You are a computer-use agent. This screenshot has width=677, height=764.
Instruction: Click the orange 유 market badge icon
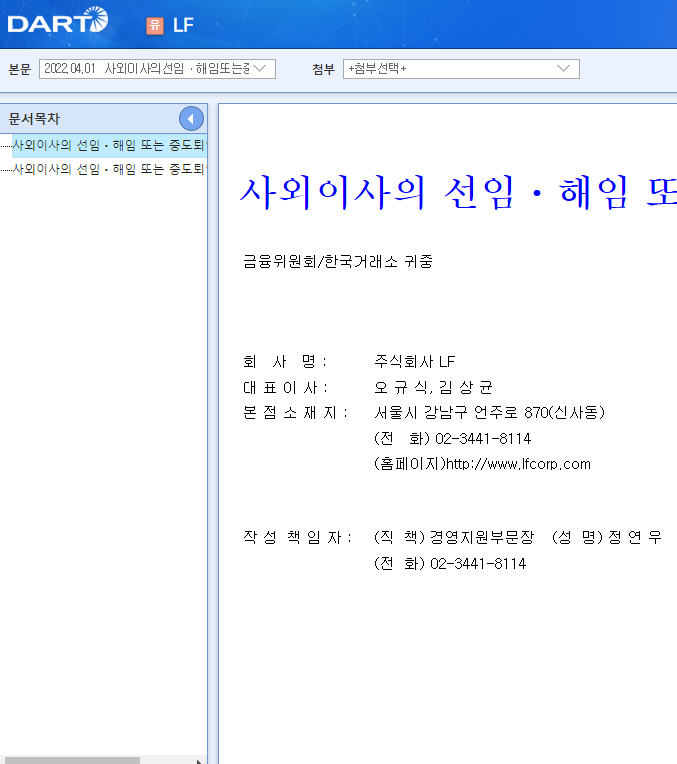155,25
